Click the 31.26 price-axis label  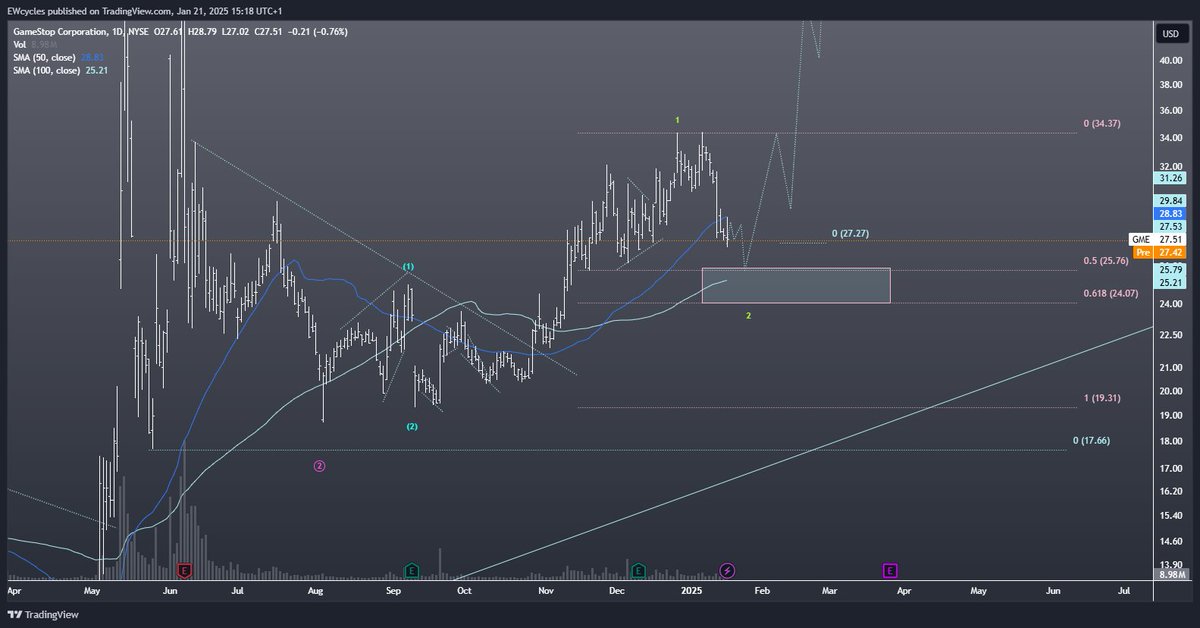tap(1170, 178)
